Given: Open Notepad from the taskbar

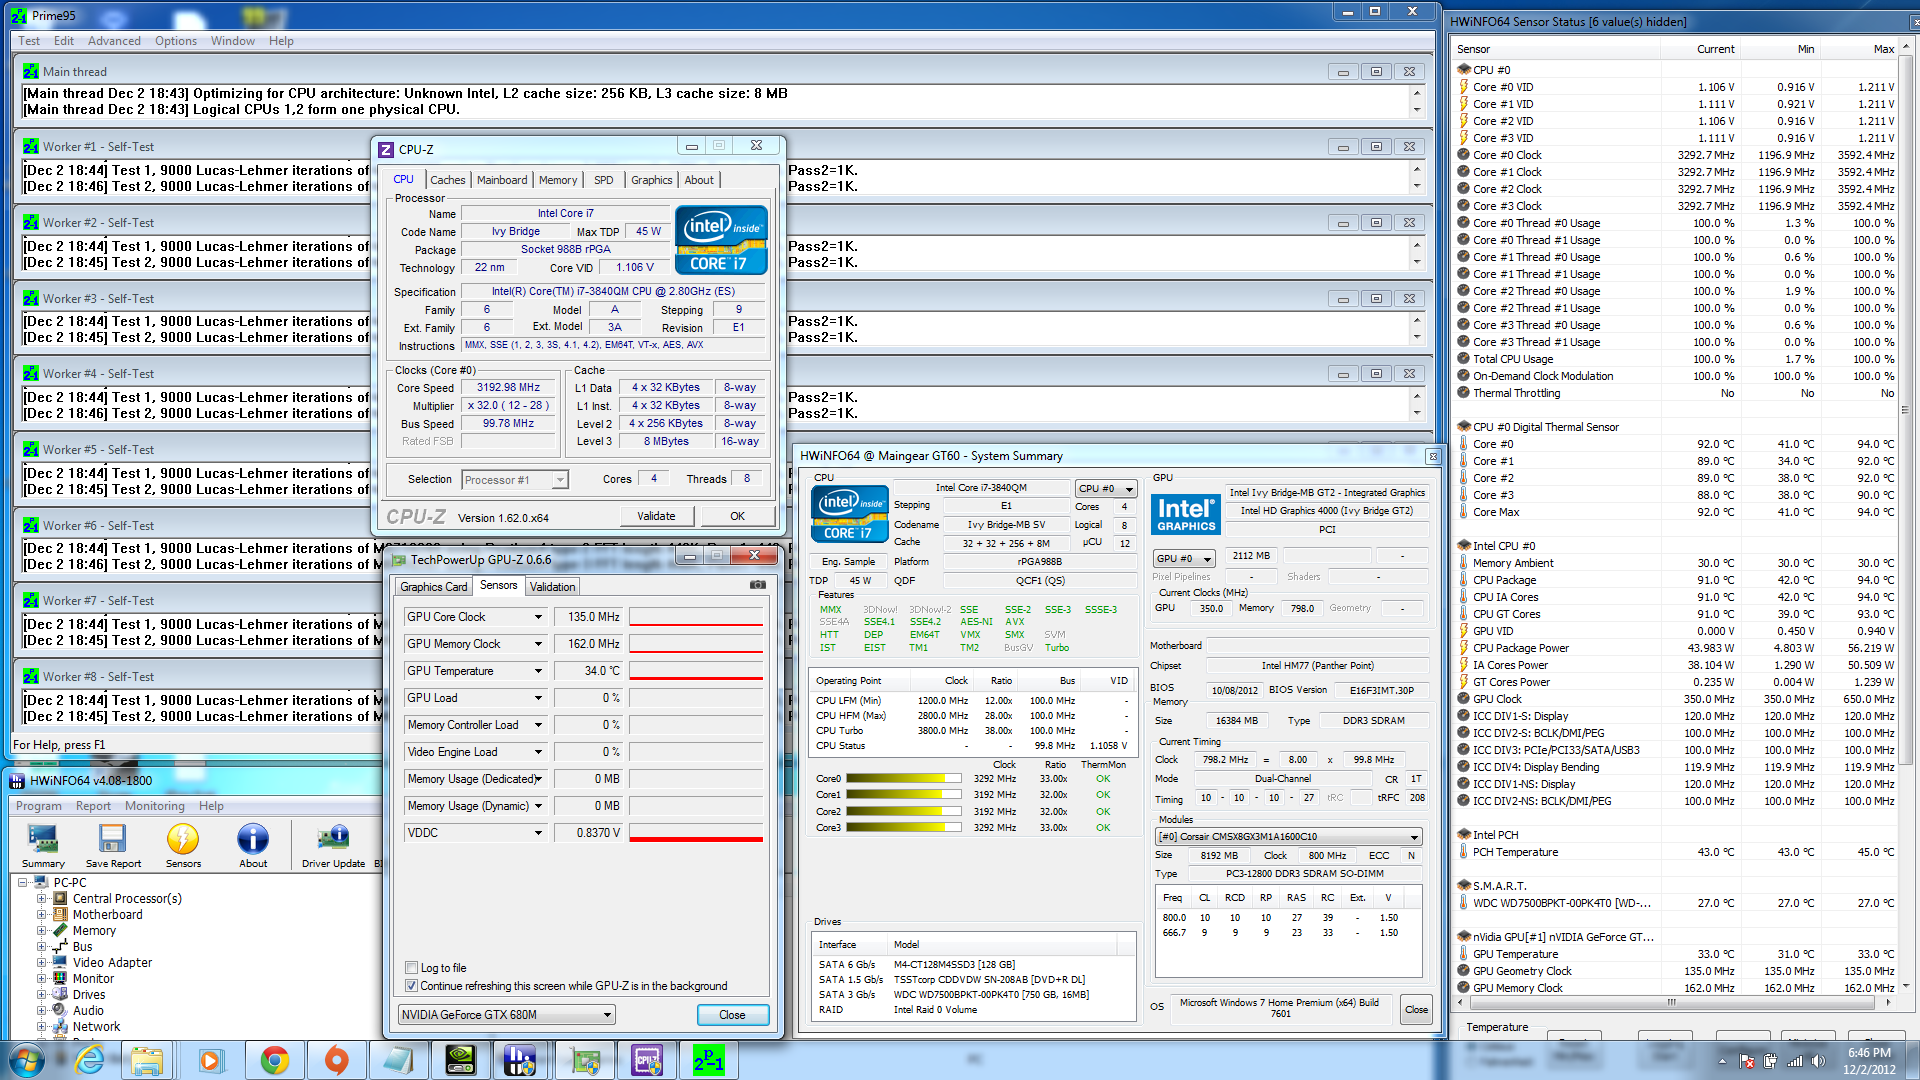Looking at the screenshot, I should tap(398, 1060).
